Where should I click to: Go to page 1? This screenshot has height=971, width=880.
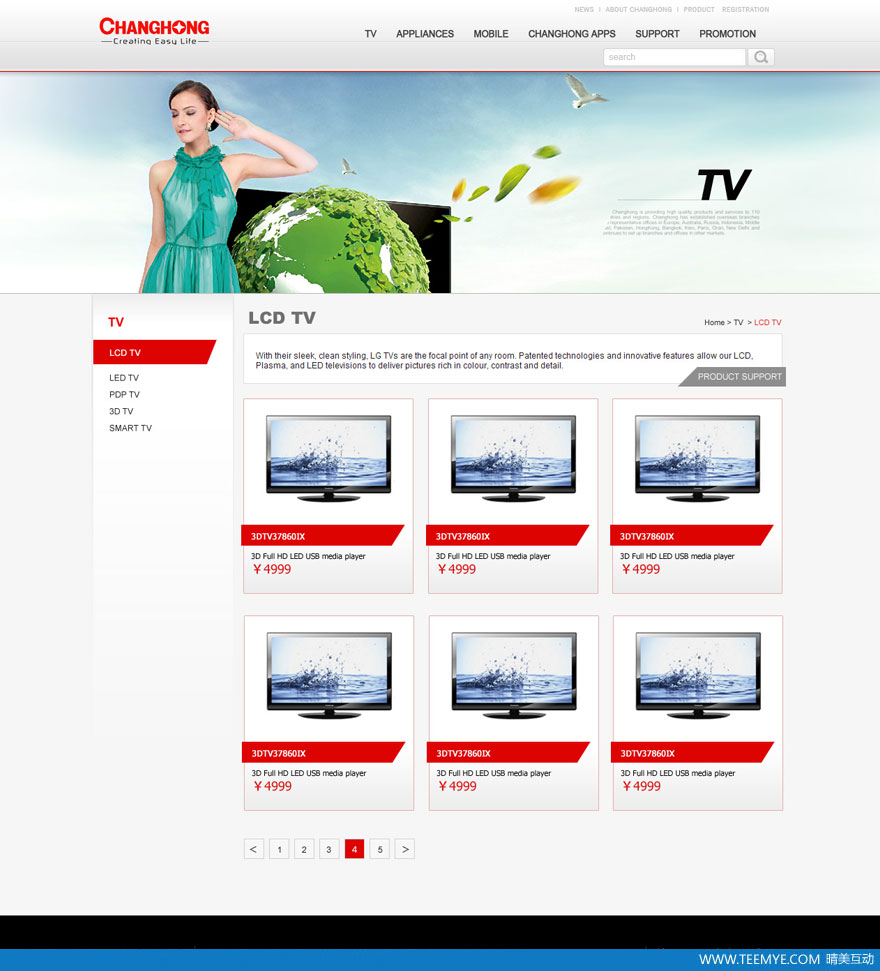point(279,849)
